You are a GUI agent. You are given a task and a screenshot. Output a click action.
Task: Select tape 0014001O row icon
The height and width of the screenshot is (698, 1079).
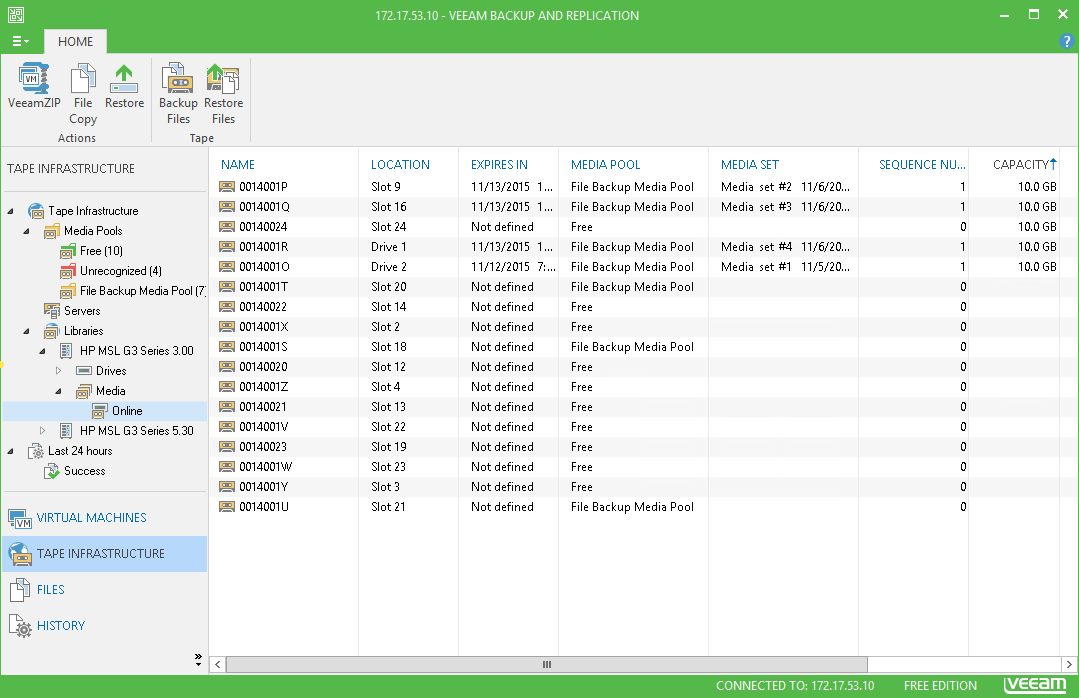(x=227, y=266)
